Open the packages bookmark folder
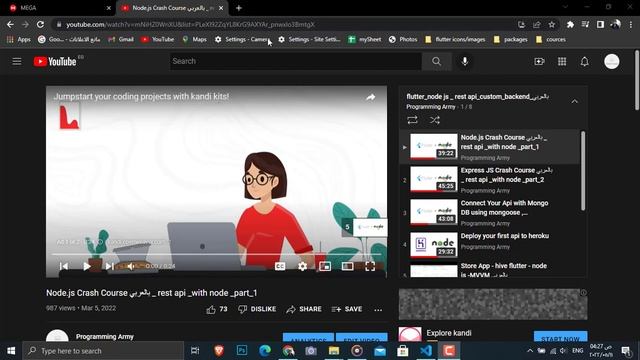Image resolution: width=640 pixels, height=360 pixels. tap(511, 40)
